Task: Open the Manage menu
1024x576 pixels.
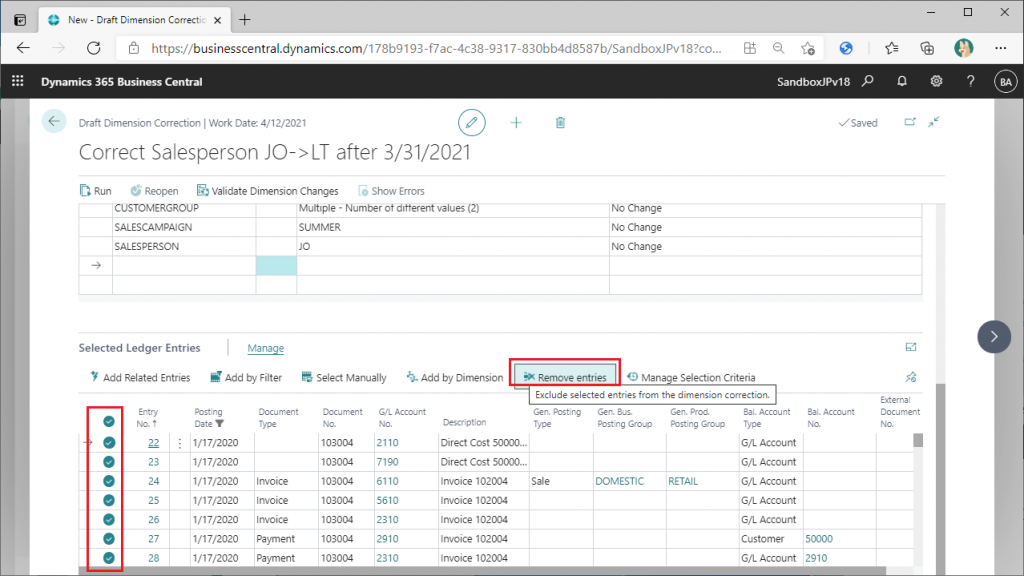Action: 266,348
